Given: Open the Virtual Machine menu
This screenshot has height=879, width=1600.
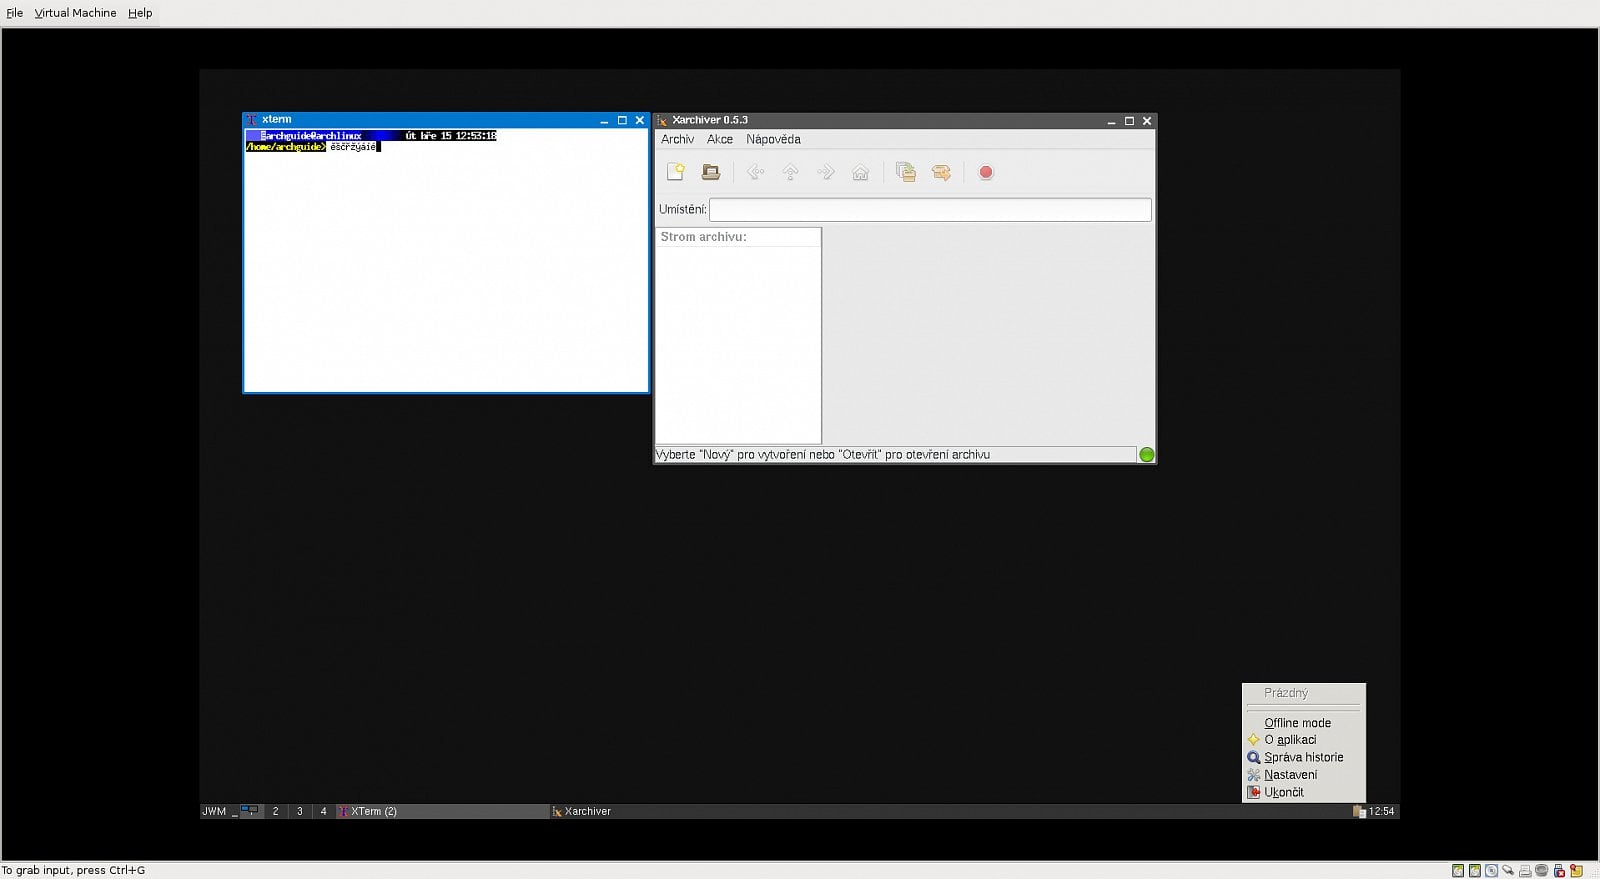Looking at the screenshot, I should pyautogui.click(x=75, y=13).
